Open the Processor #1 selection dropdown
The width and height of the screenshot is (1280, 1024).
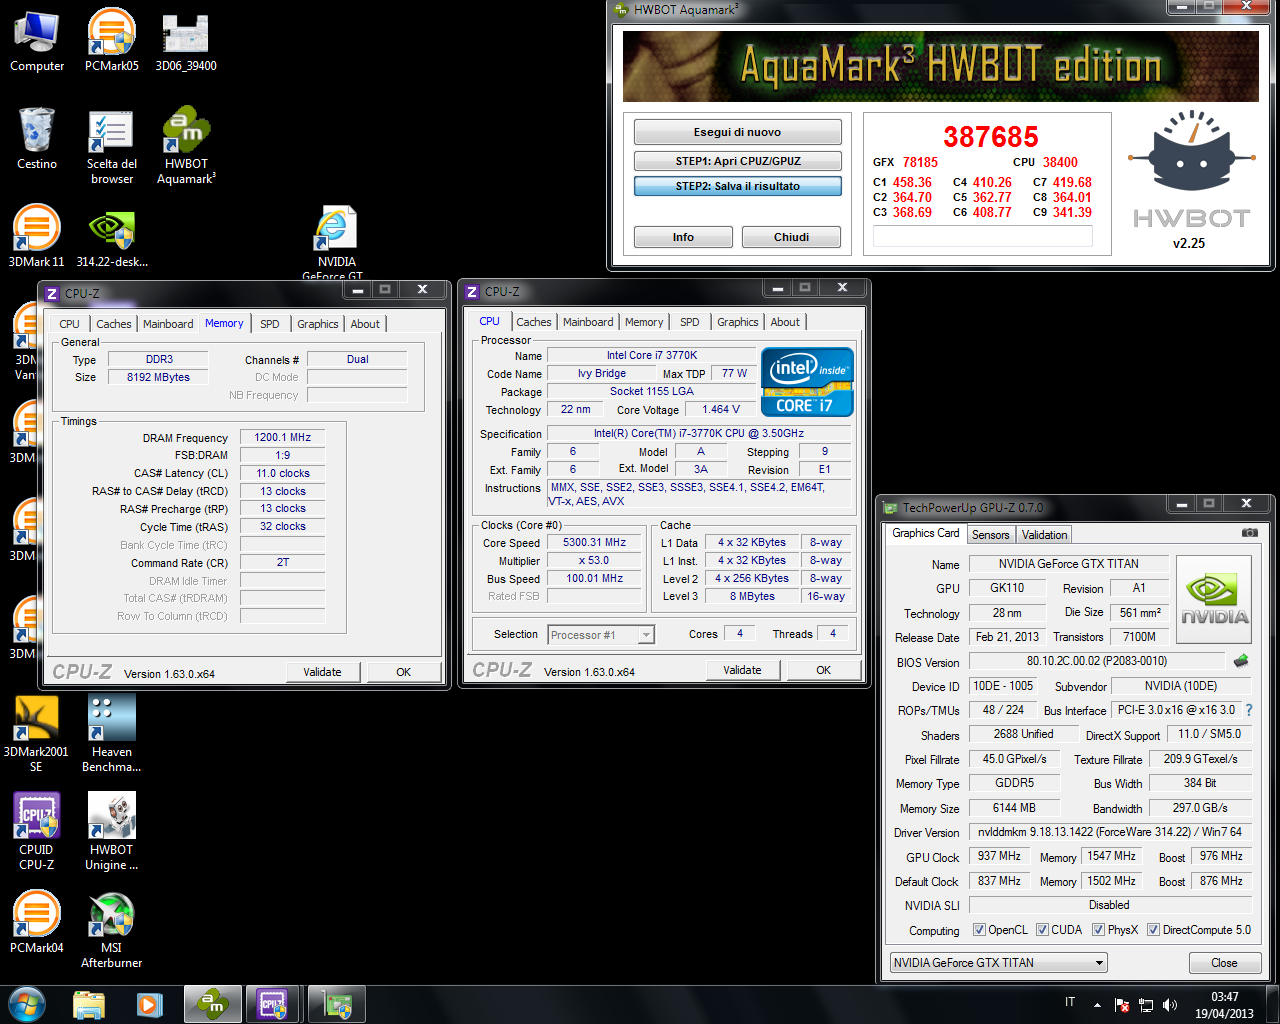pos(601,635)
